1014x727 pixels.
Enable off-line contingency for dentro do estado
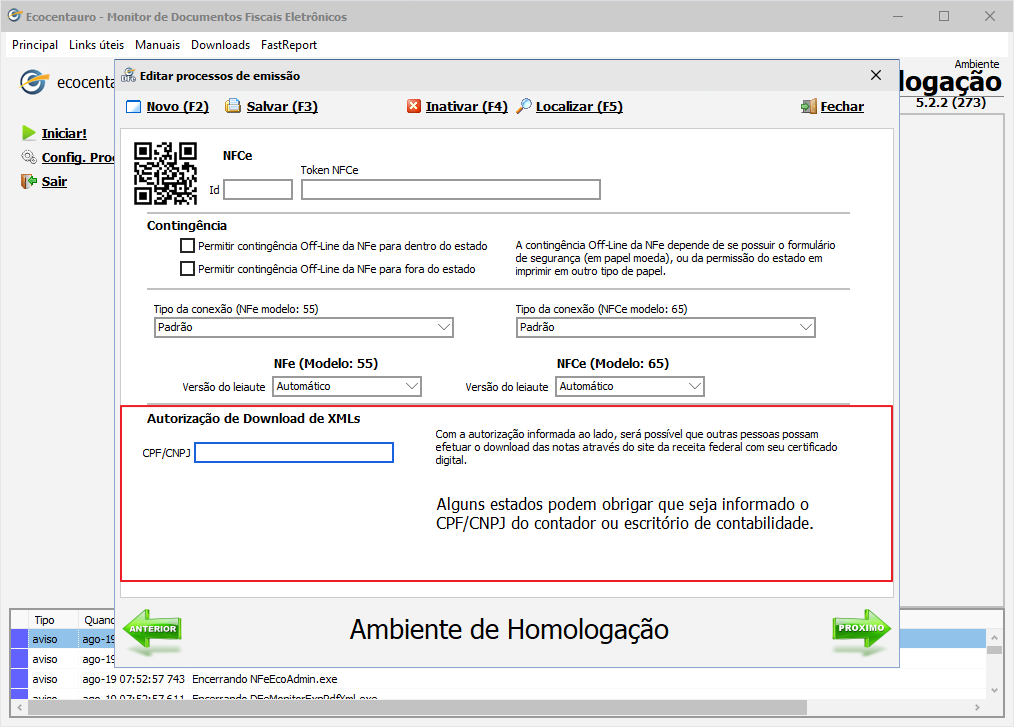coord(187,246)
